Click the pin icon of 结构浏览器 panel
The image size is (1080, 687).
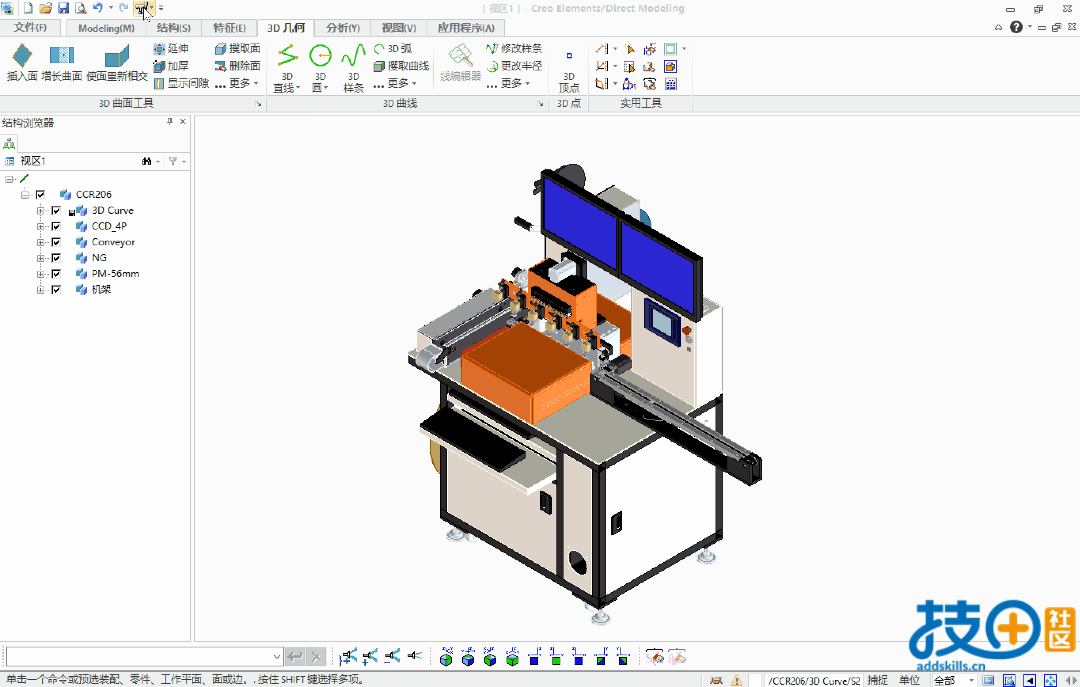tap(169, 121)
